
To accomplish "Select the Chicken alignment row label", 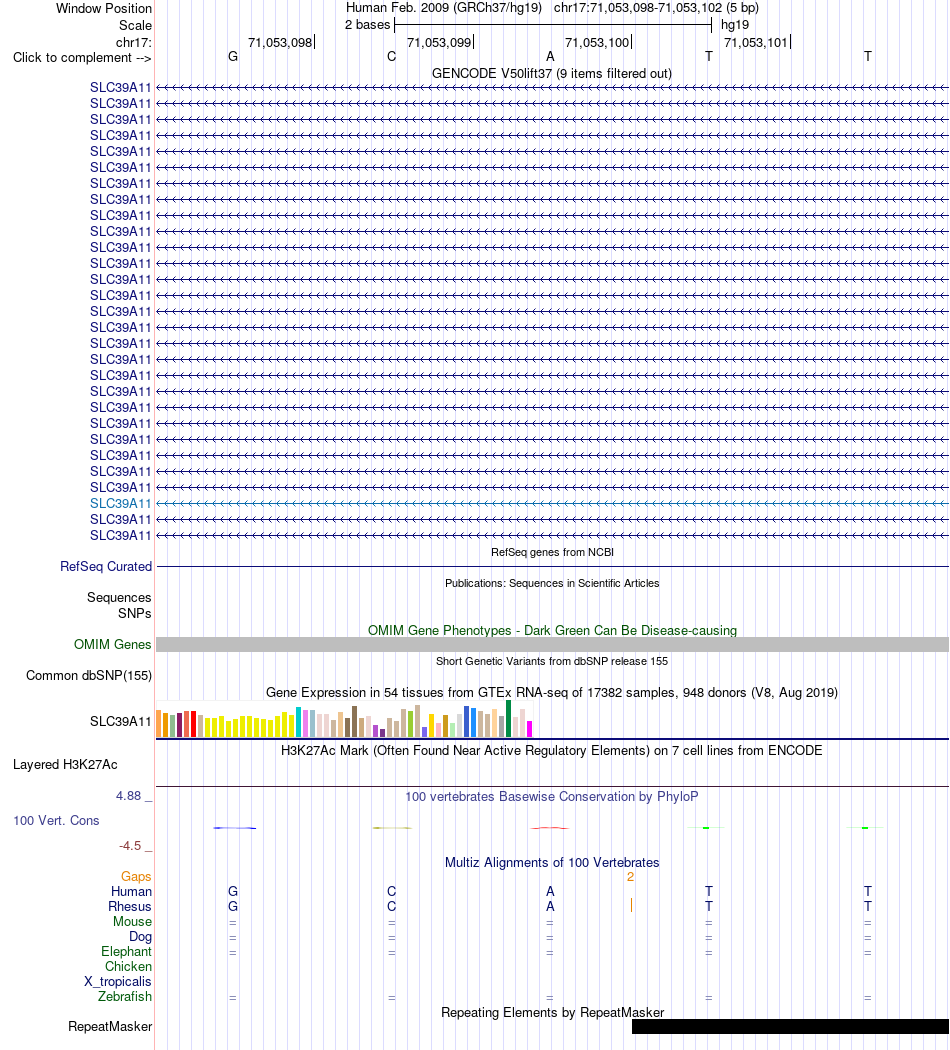I will [x=129, y=967].
